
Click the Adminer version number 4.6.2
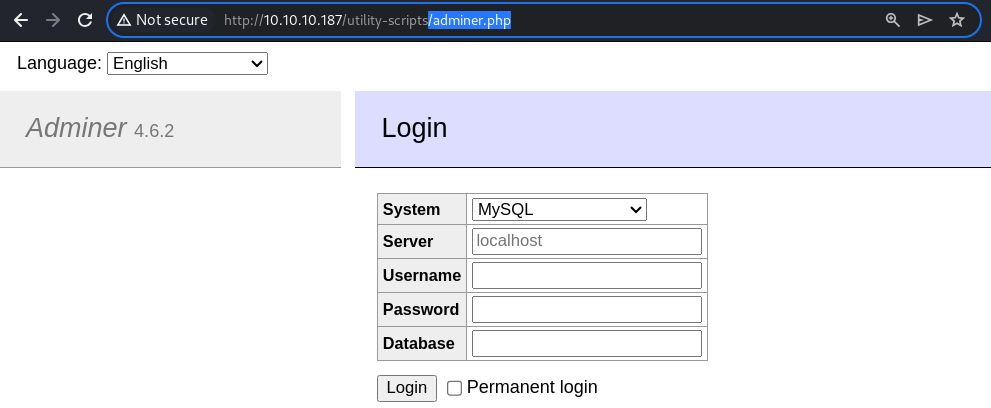tap(154, 131)
